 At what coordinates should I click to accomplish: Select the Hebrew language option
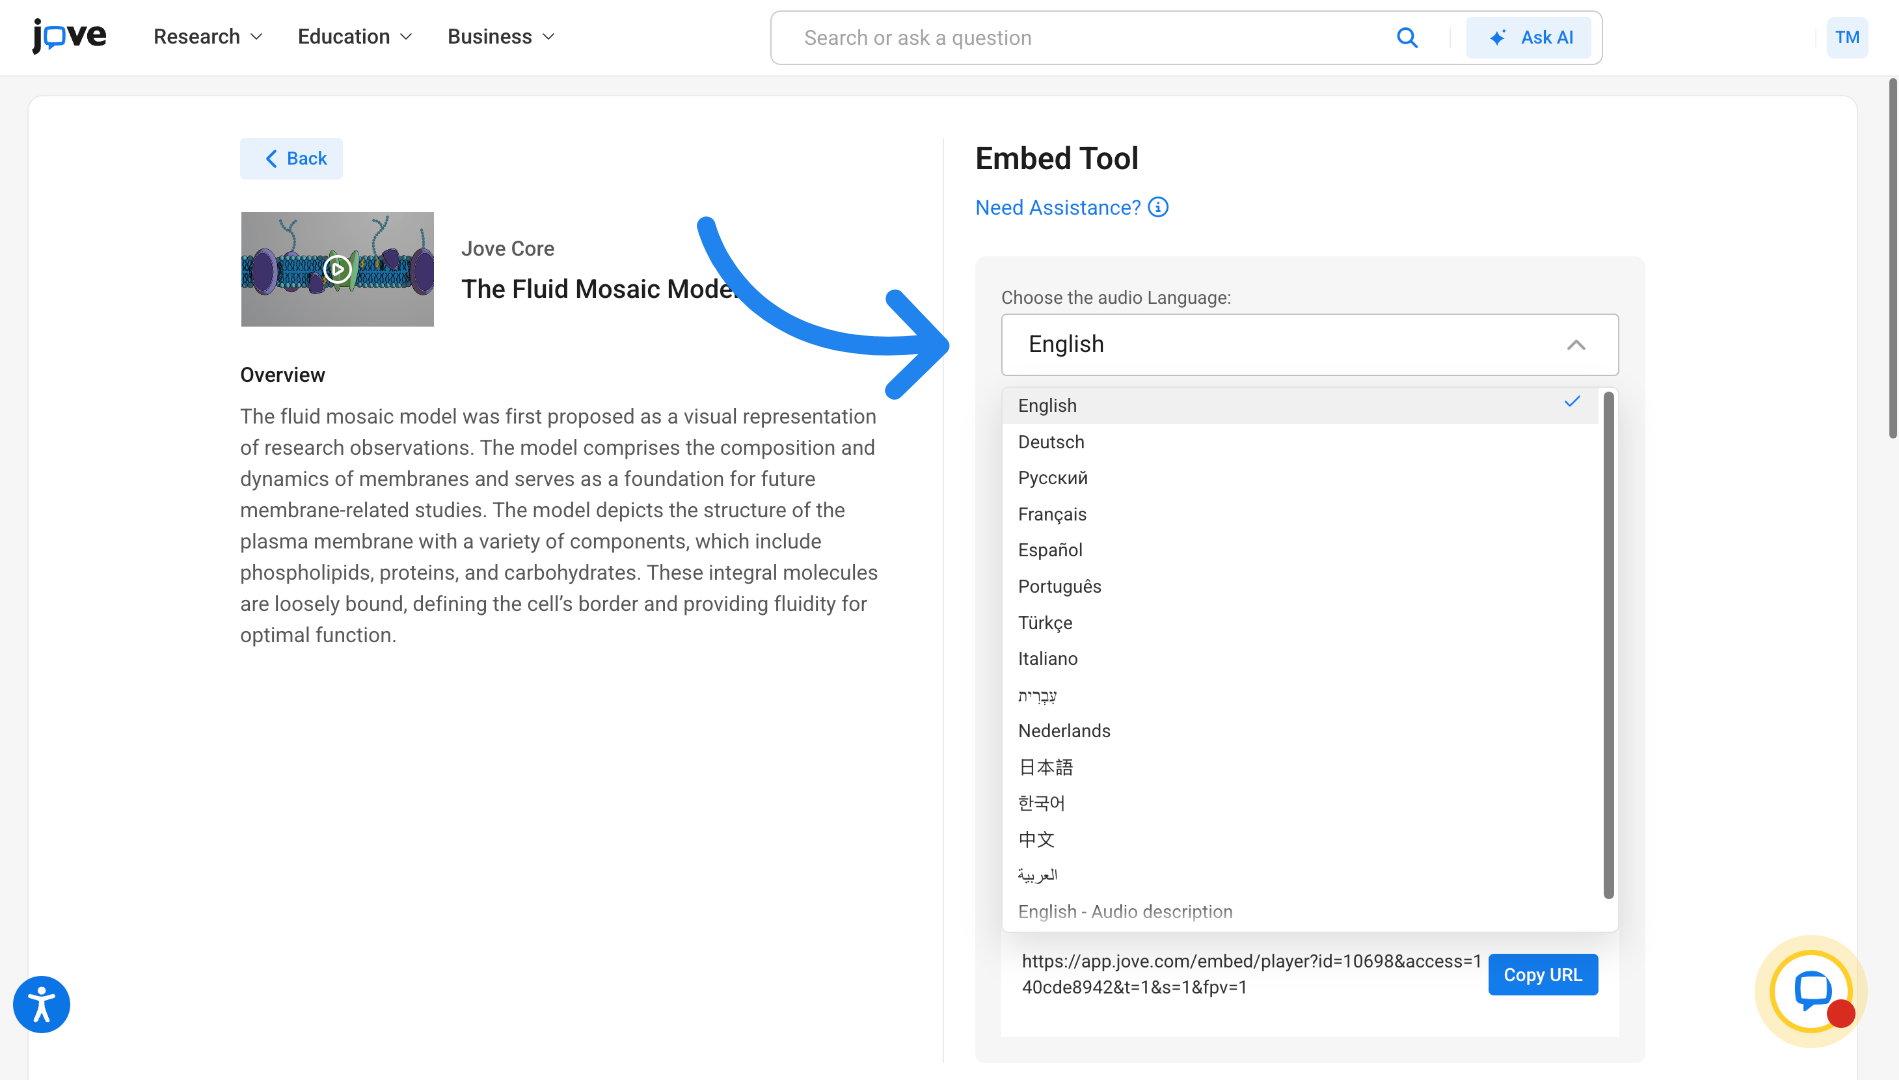(1301, 695)
